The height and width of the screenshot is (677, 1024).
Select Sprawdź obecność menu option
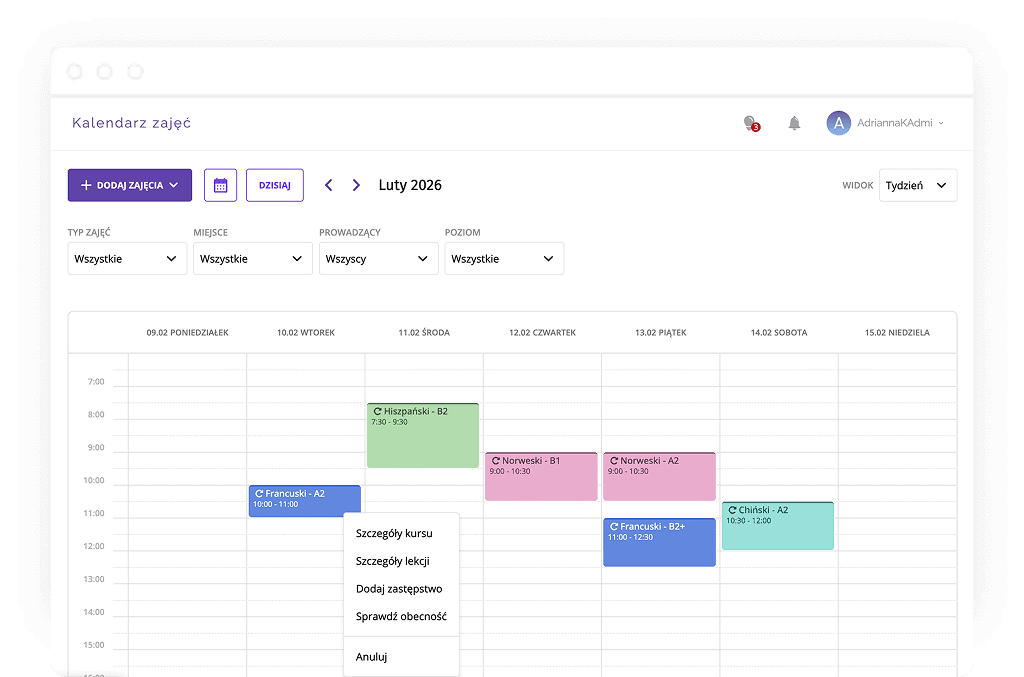click(401, 616)
